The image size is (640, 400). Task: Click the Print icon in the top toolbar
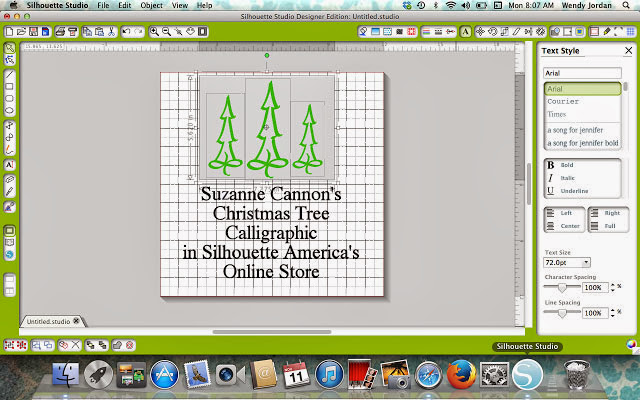(x=60, y=32)
